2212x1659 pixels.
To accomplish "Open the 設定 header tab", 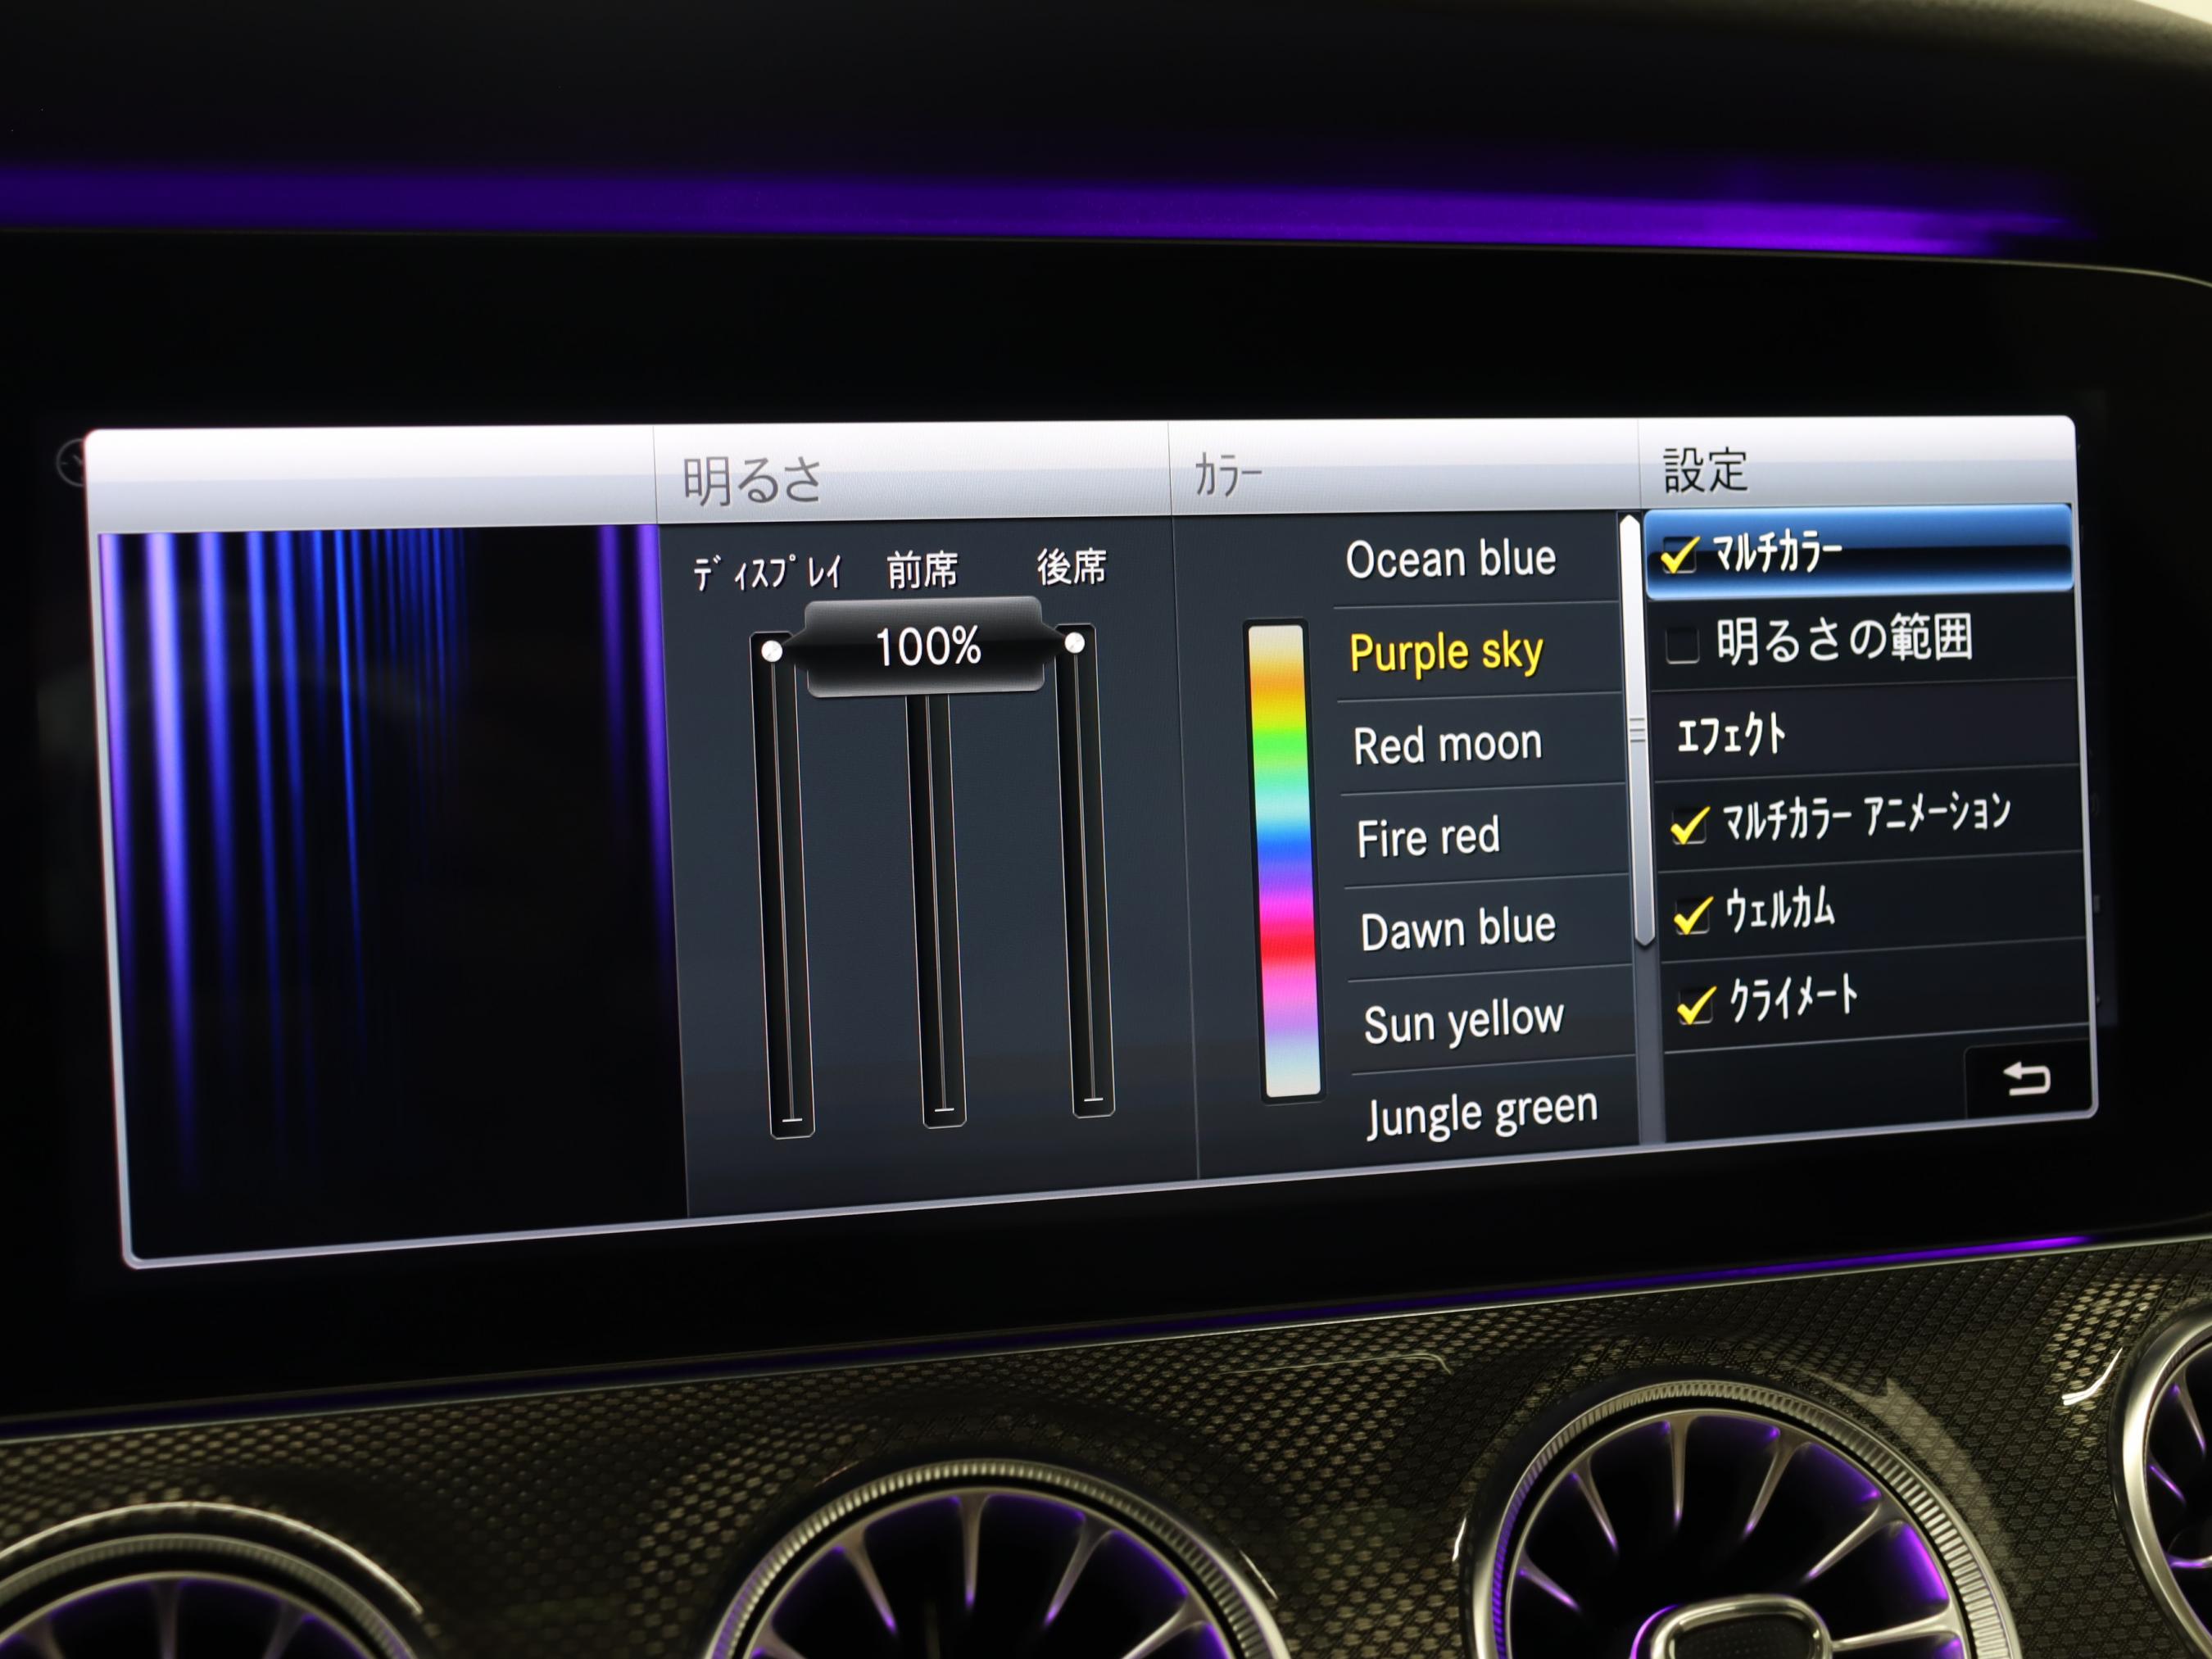I will coord(1705,470).
